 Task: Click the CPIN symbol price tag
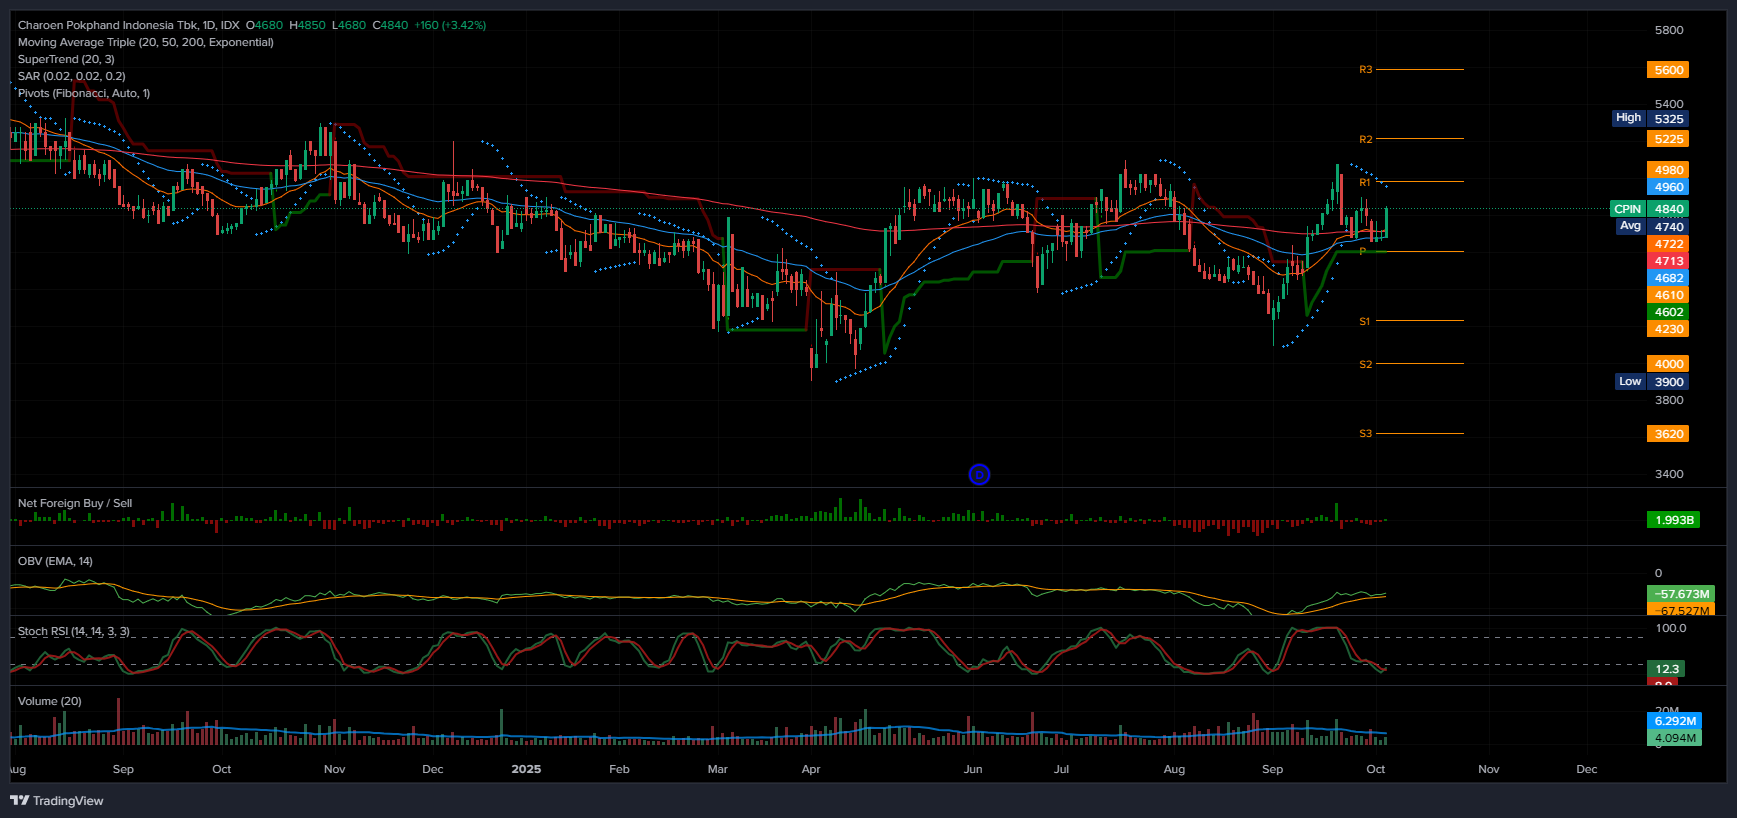[1627, 209]
